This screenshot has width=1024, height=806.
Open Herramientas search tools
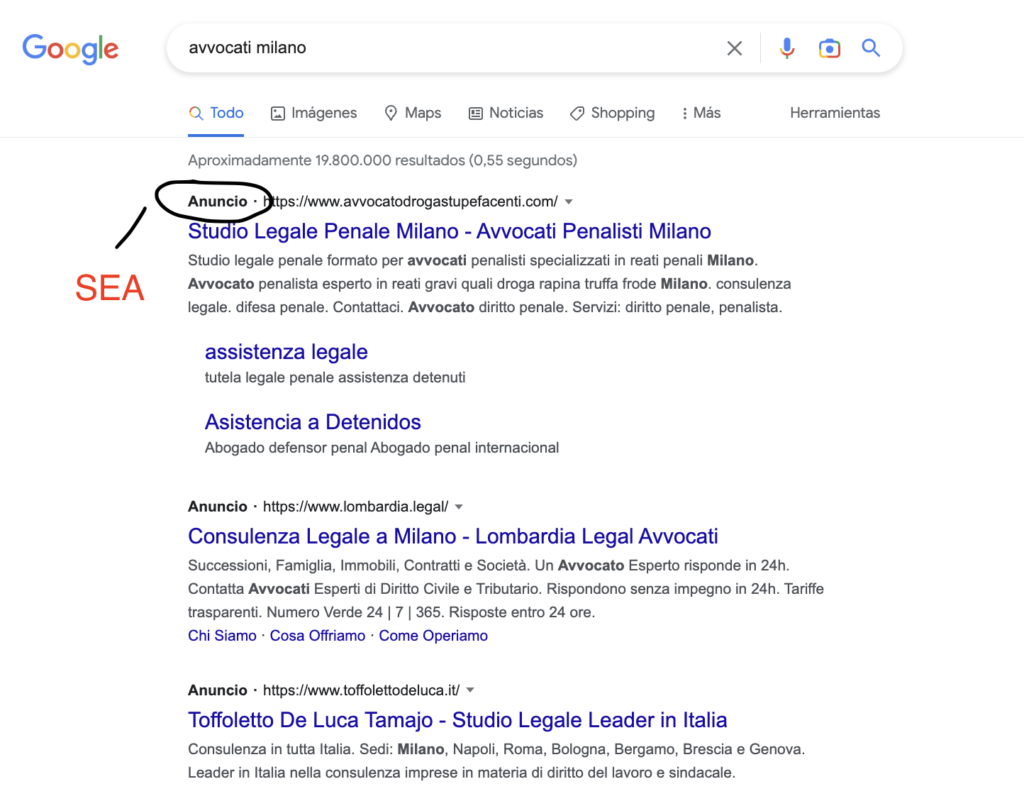point(835,113)
